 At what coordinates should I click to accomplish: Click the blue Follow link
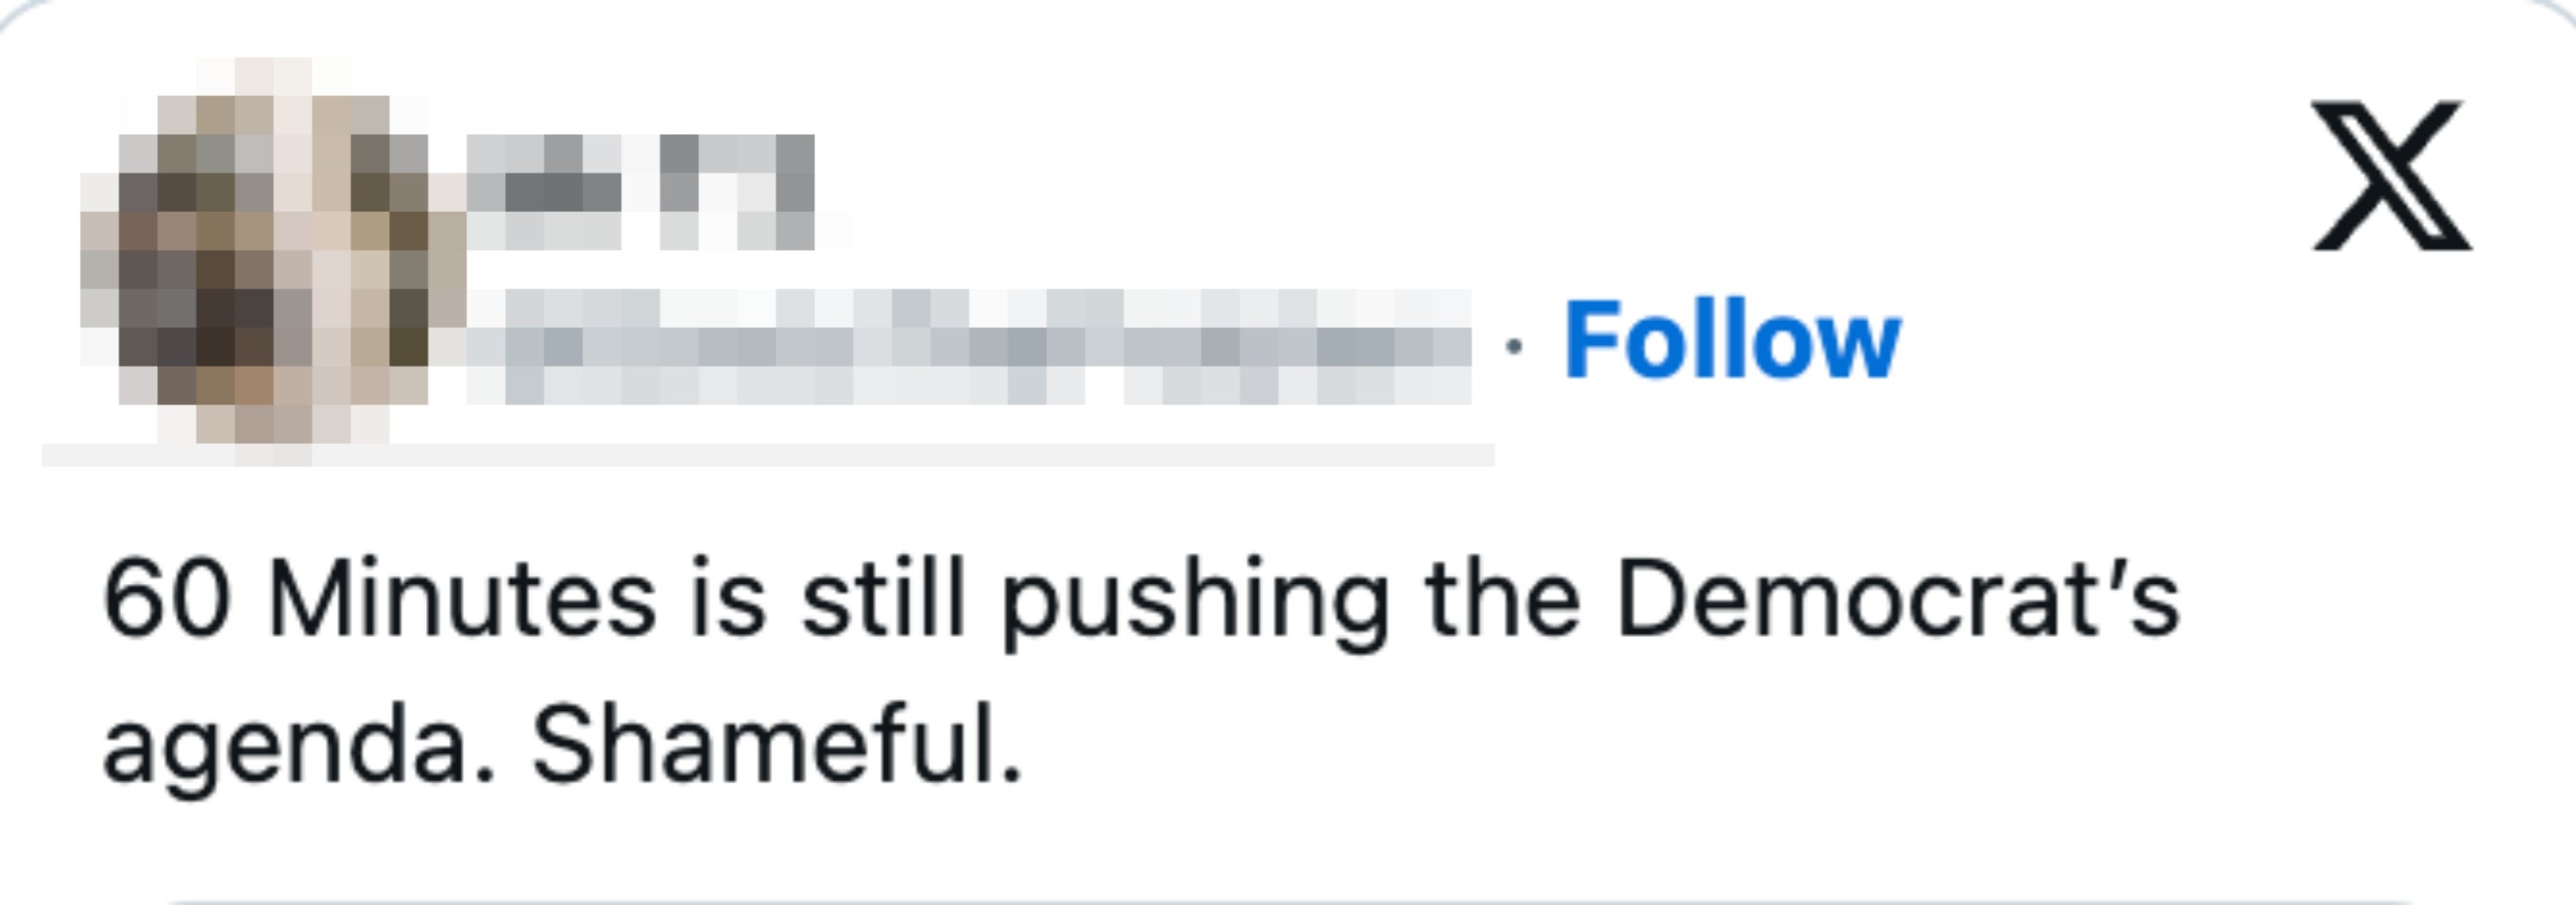[1731, 341]
